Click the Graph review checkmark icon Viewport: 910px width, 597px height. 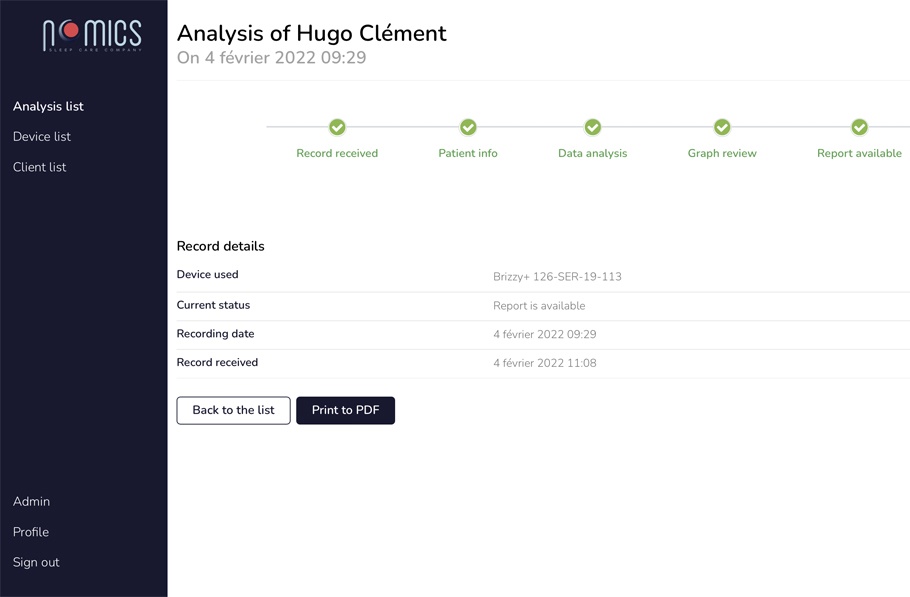click(x=722, y=127)
